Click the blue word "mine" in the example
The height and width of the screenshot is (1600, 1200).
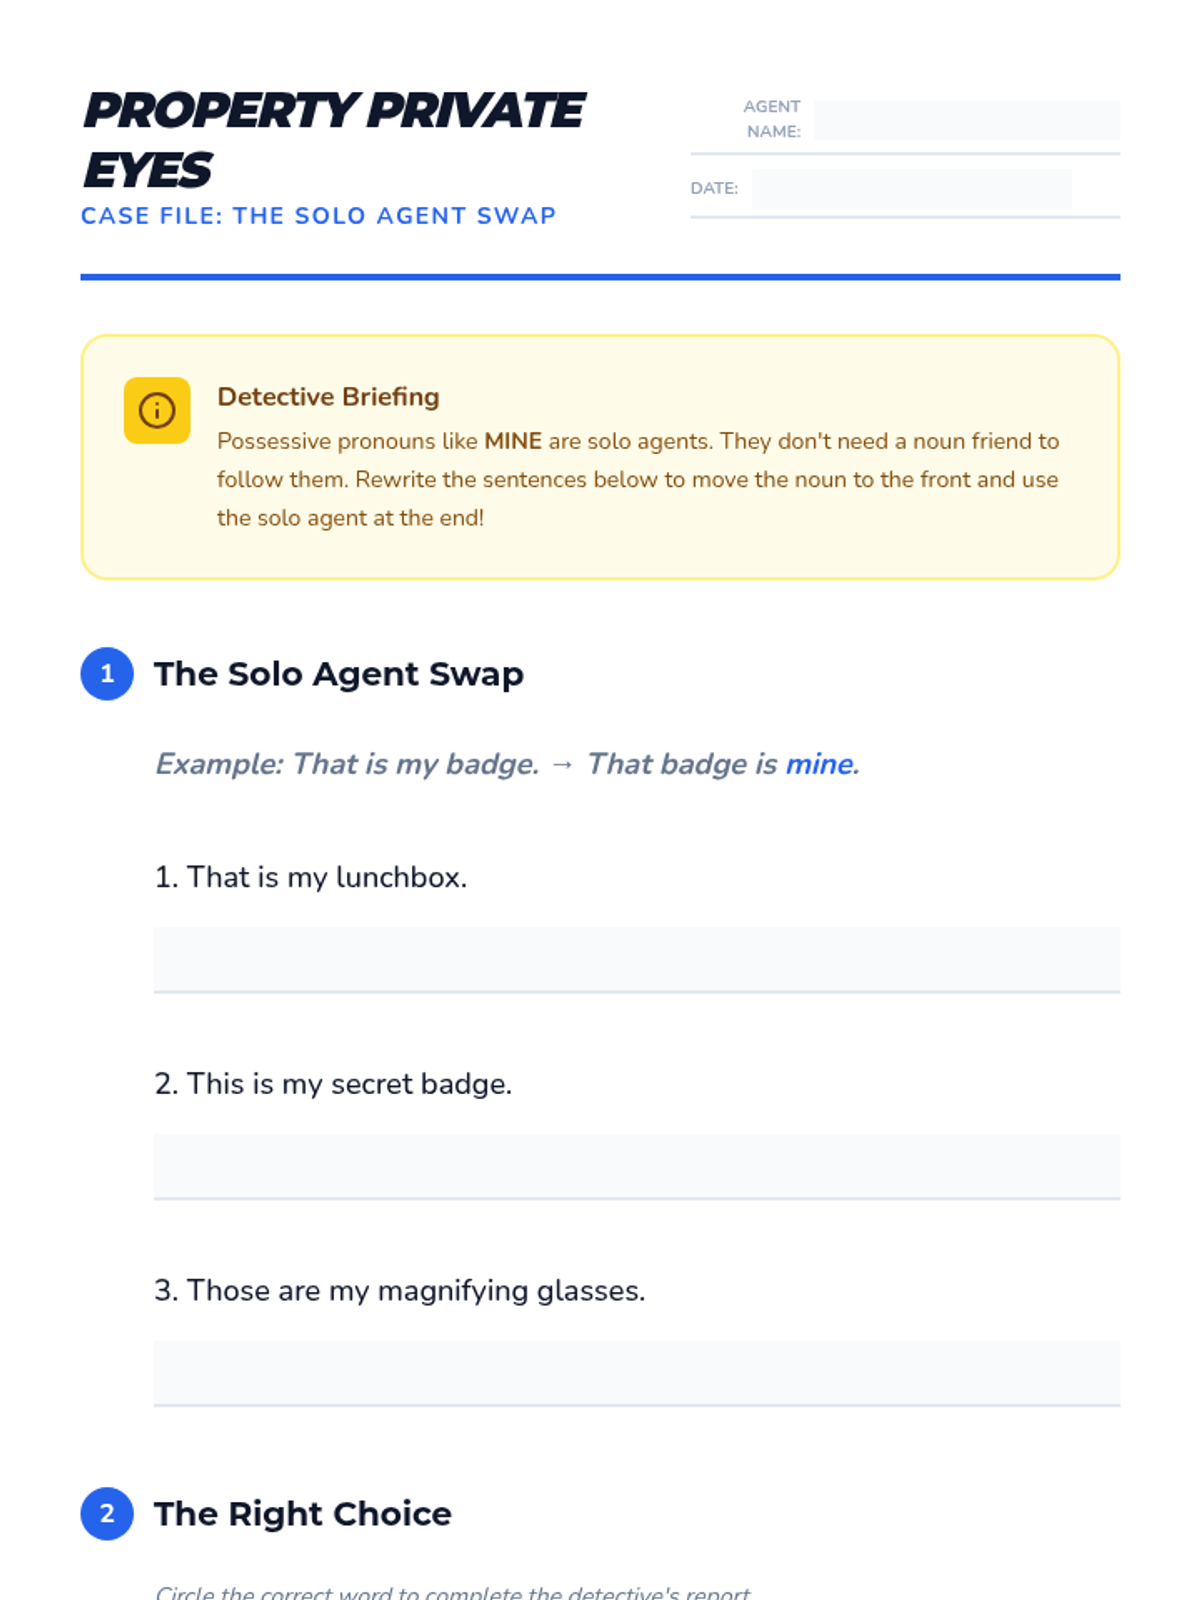tap(820, 764)
